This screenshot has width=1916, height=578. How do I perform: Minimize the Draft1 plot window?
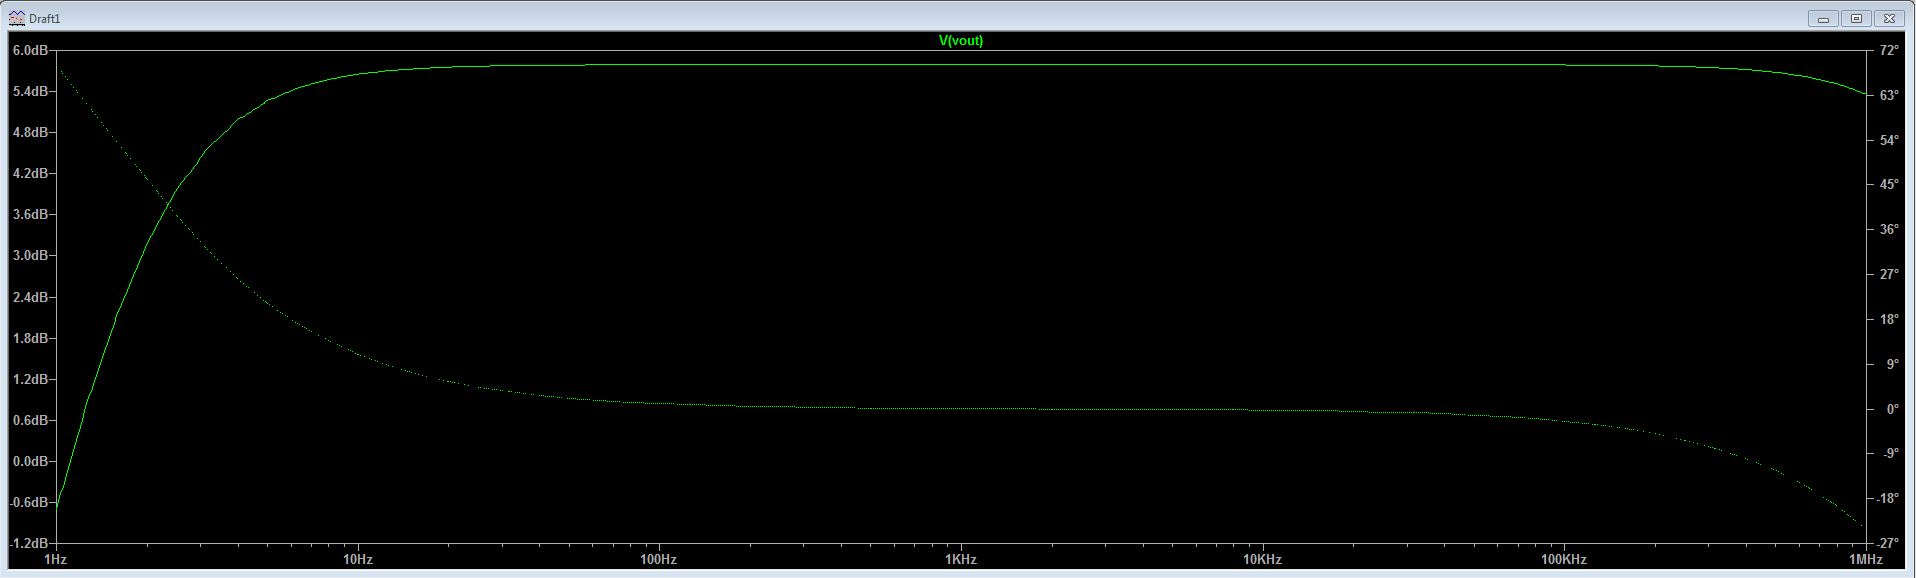pyautogui.click(x=1823, y=18)
